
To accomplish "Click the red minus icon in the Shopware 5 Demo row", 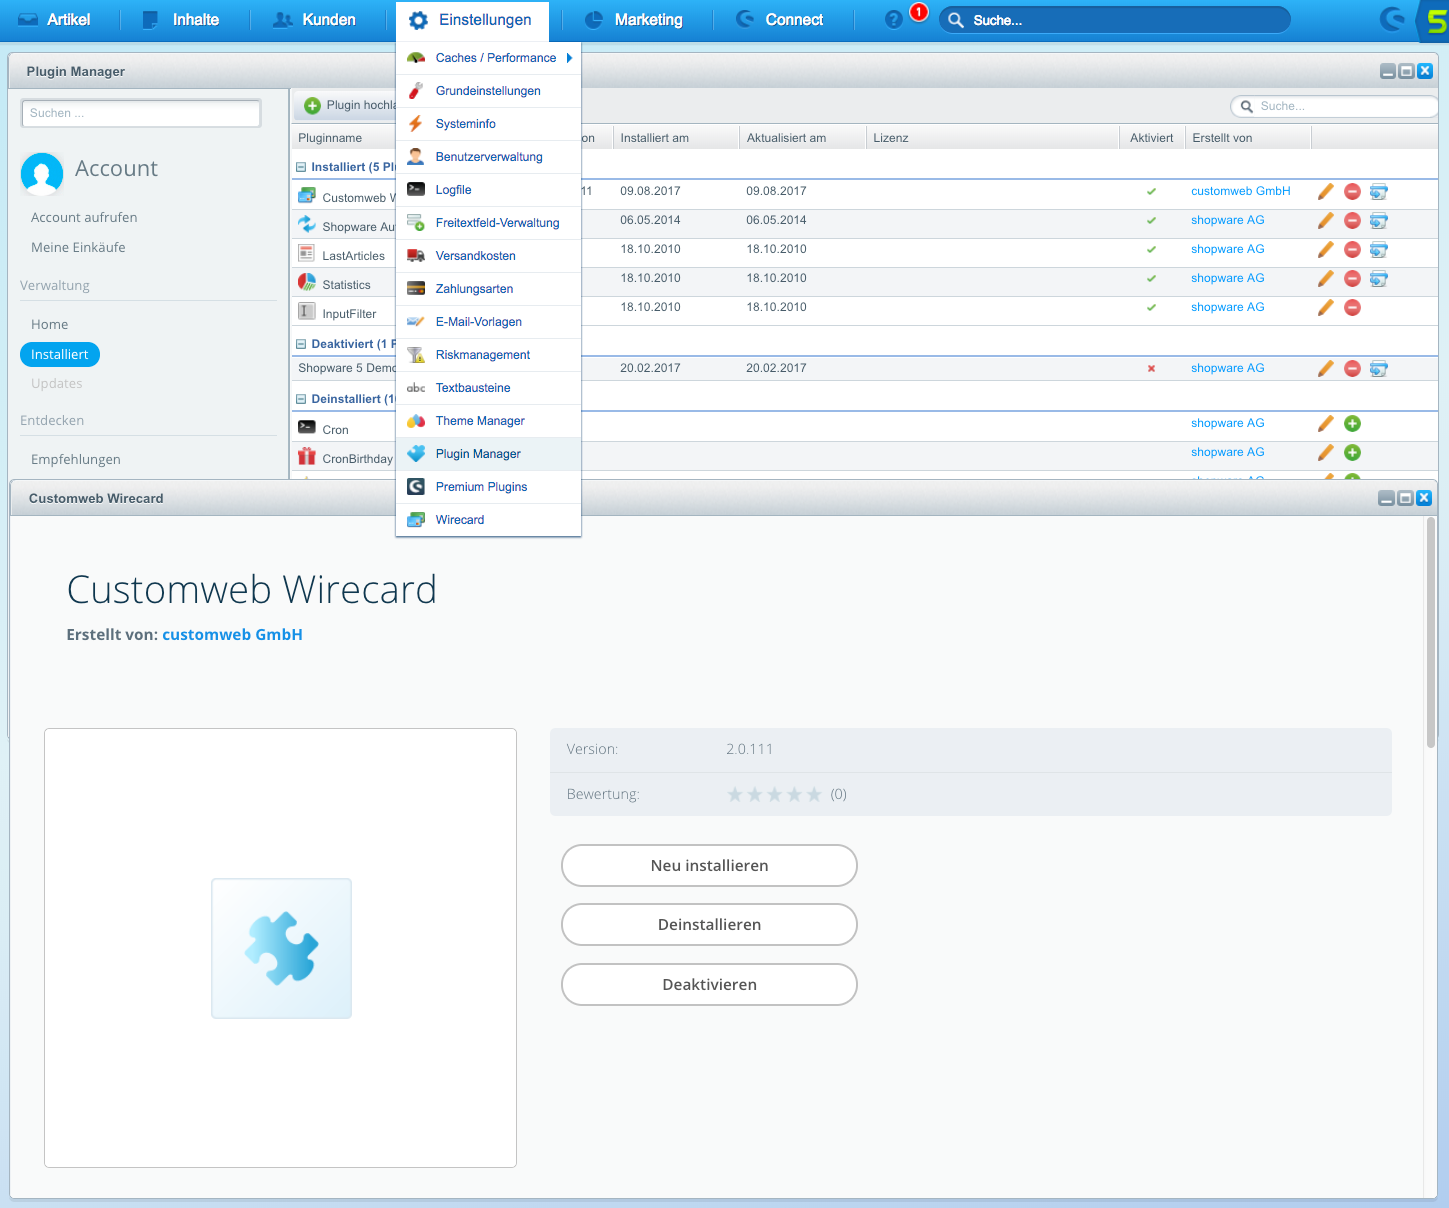I will 1352,369.
